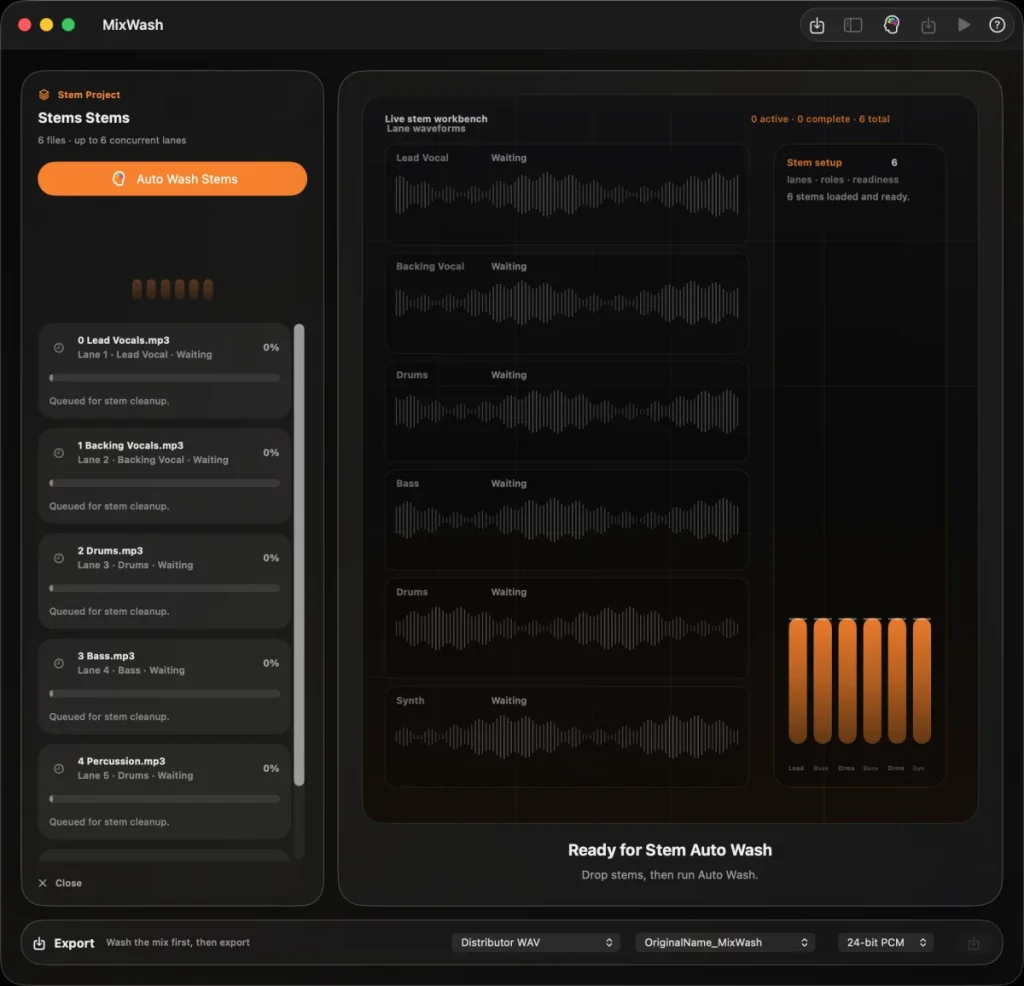Click 'Lane 4 · Bass · Waiting' text
The width and height of the screenshot is (1024, 986).
click(131, 670)
